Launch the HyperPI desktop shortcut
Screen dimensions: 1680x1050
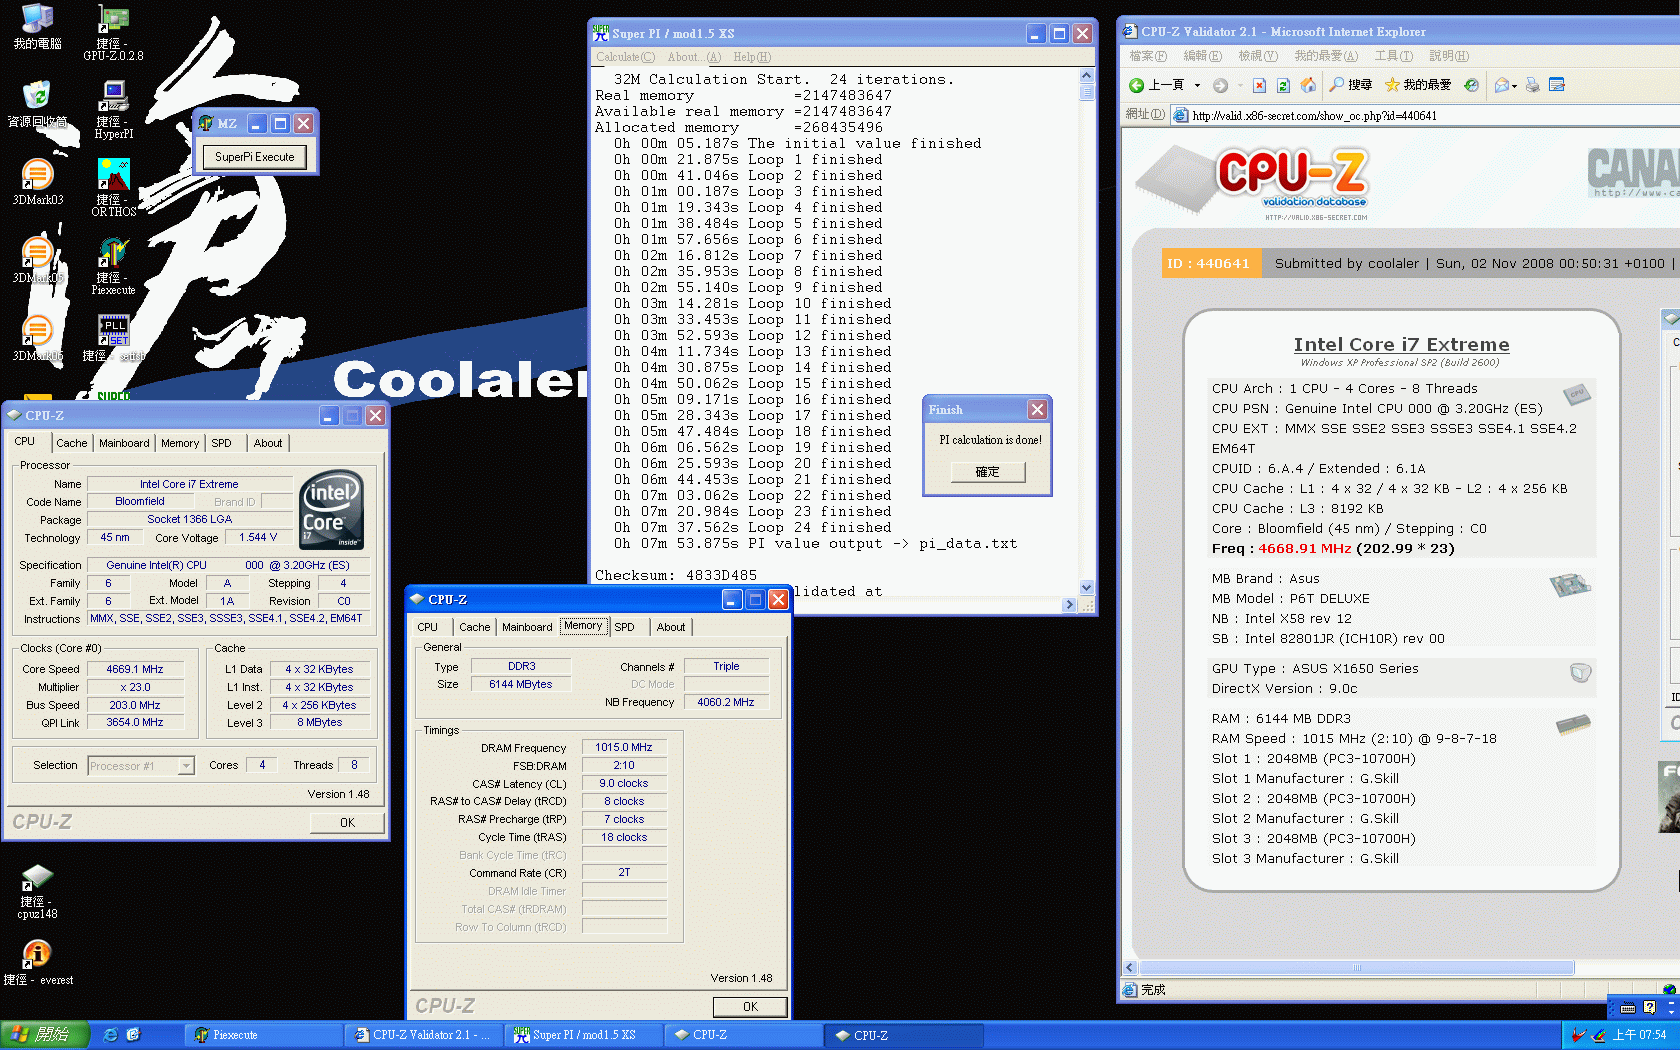click(113, 110)
